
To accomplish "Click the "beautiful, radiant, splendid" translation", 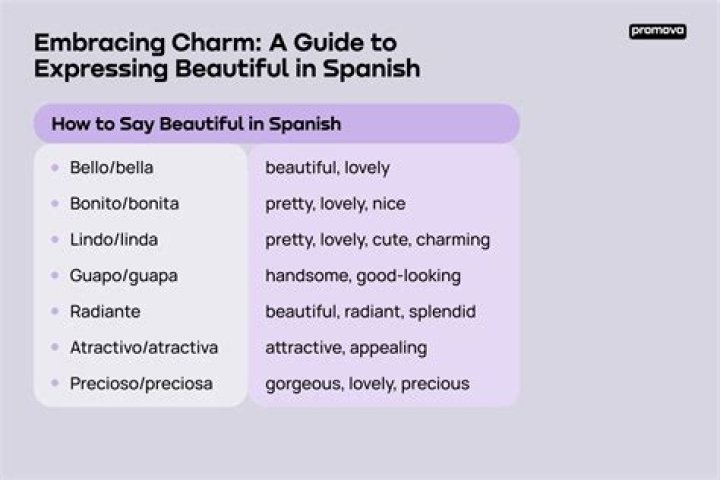I will point(370,312).
